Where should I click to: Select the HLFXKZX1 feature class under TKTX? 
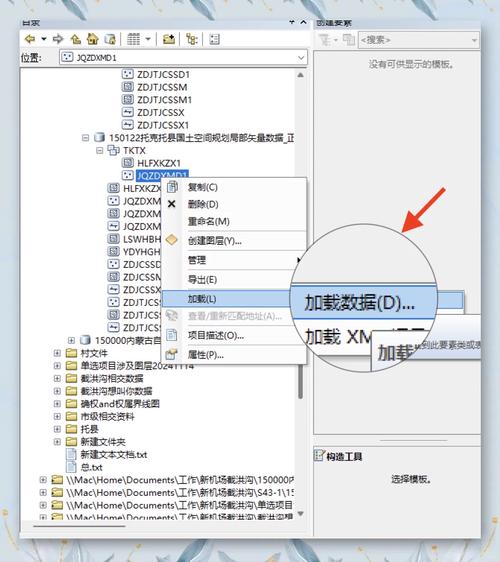point(152,163)
